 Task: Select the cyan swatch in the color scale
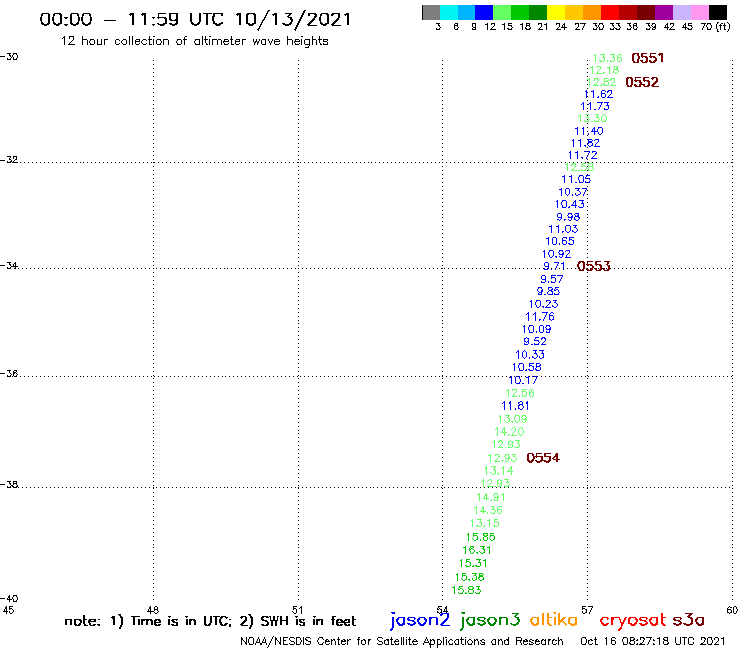(x=449, y=12)
